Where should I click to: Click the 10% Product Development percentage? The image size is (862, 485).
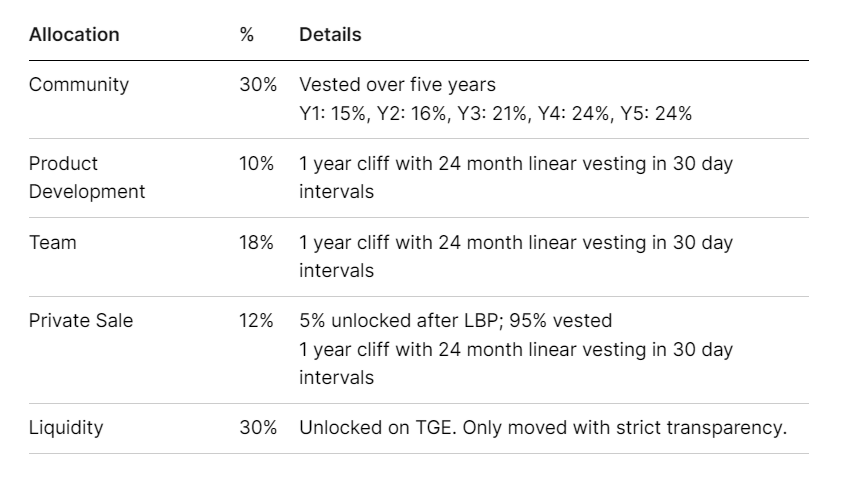256,164
